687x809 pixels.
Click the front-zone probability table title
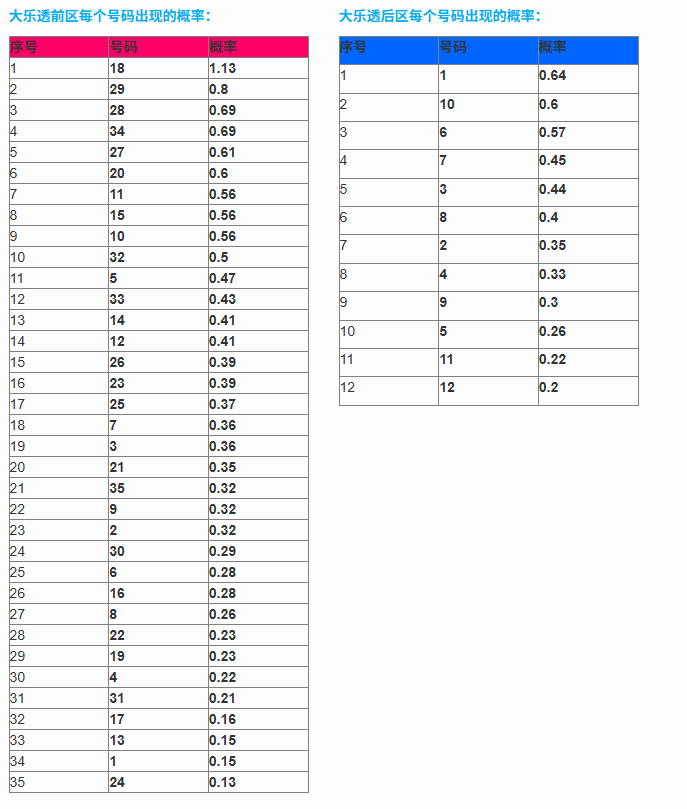coord(110,16)
